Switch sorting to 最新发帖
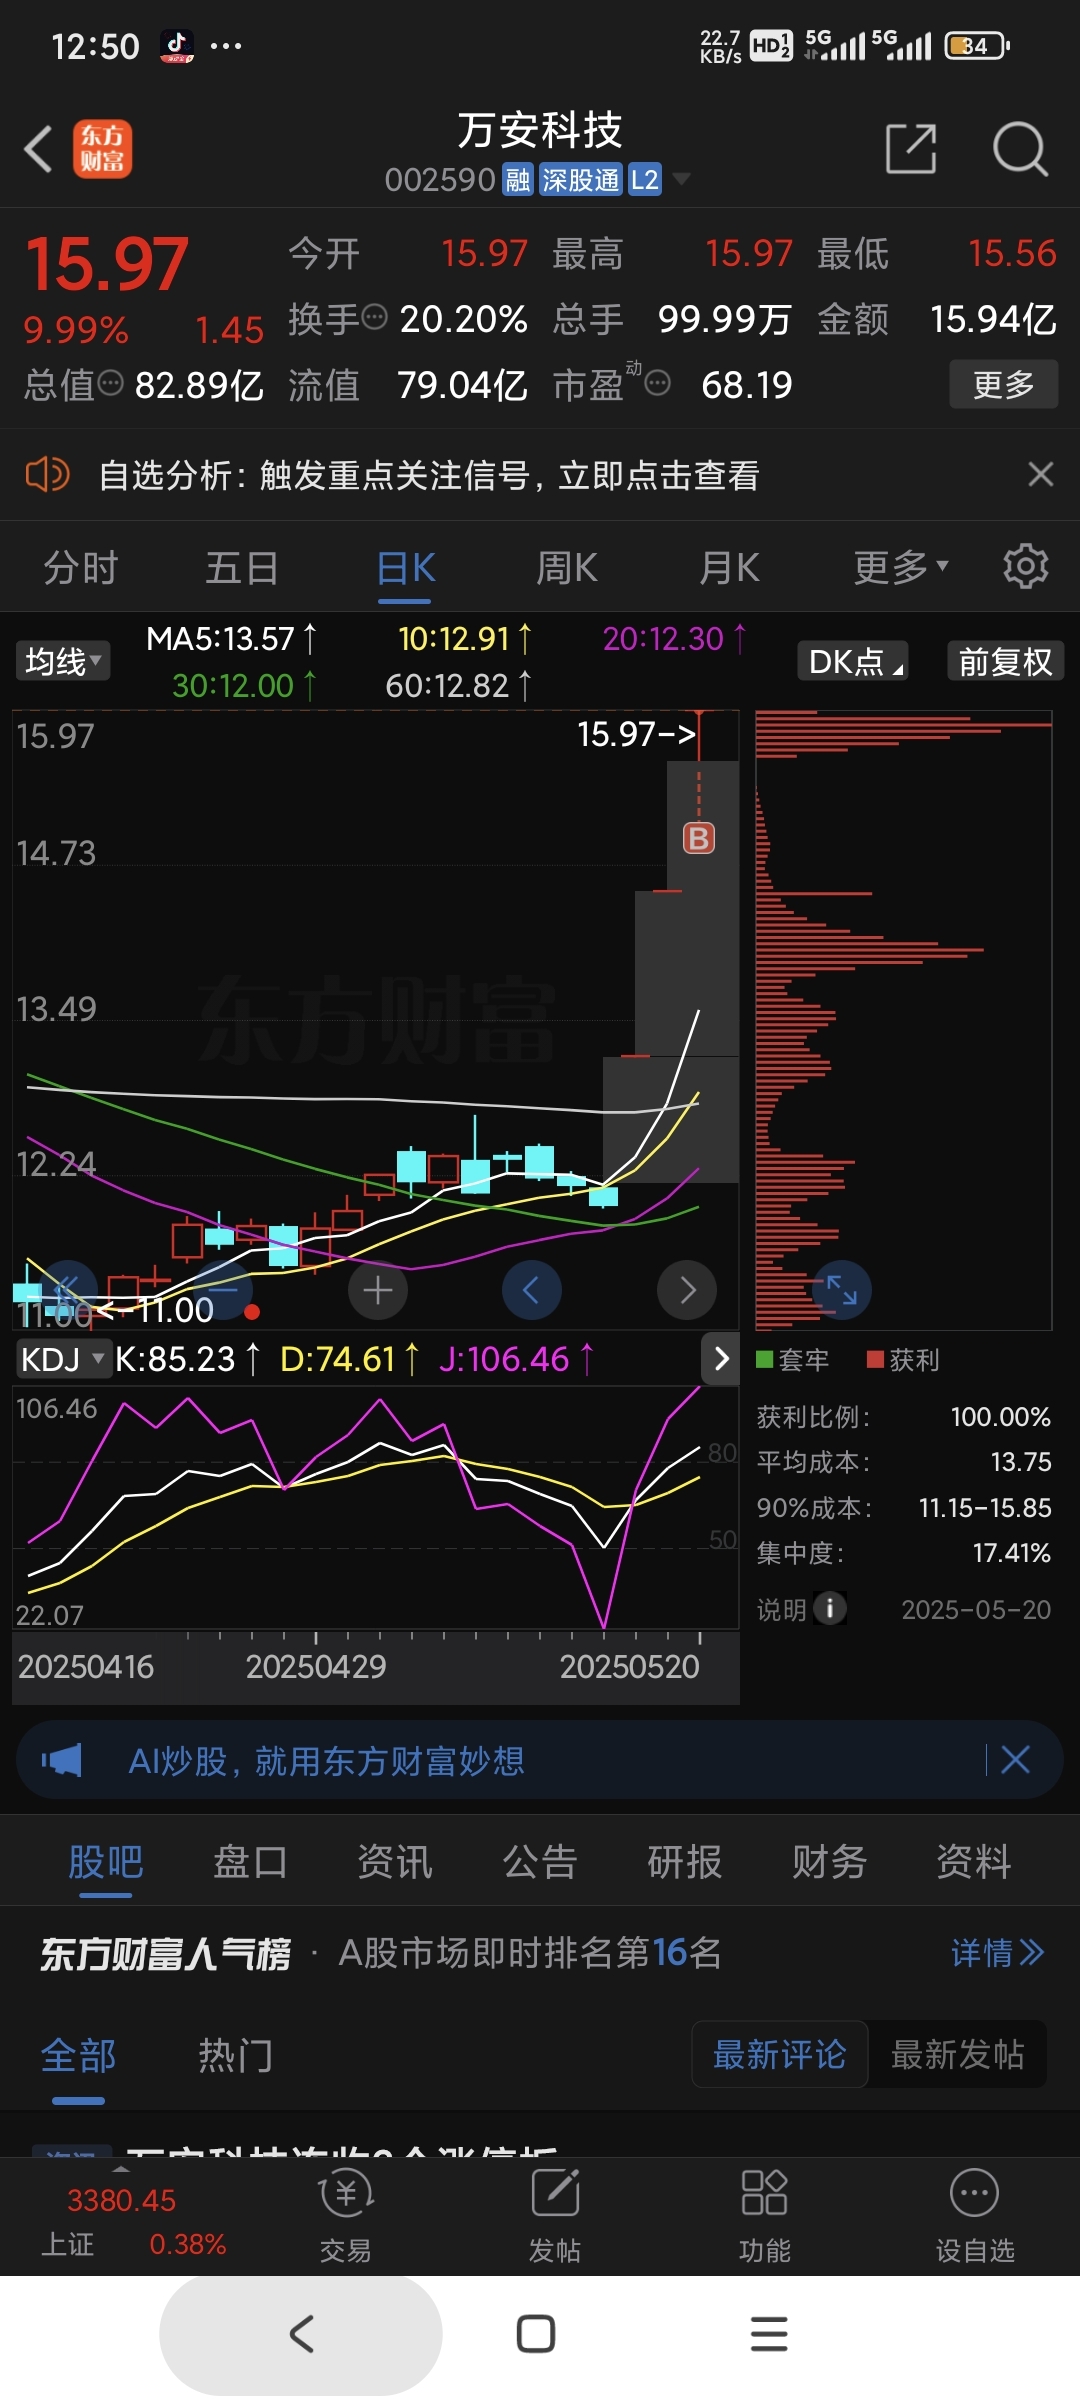 click(957, 2055)
